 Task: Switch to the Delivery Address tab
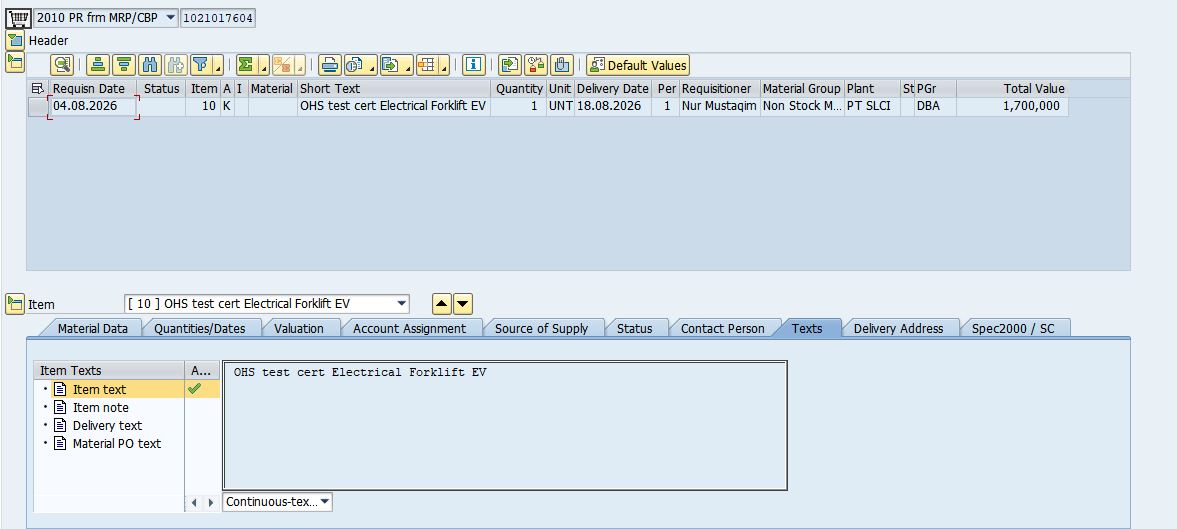click(899, 329)
